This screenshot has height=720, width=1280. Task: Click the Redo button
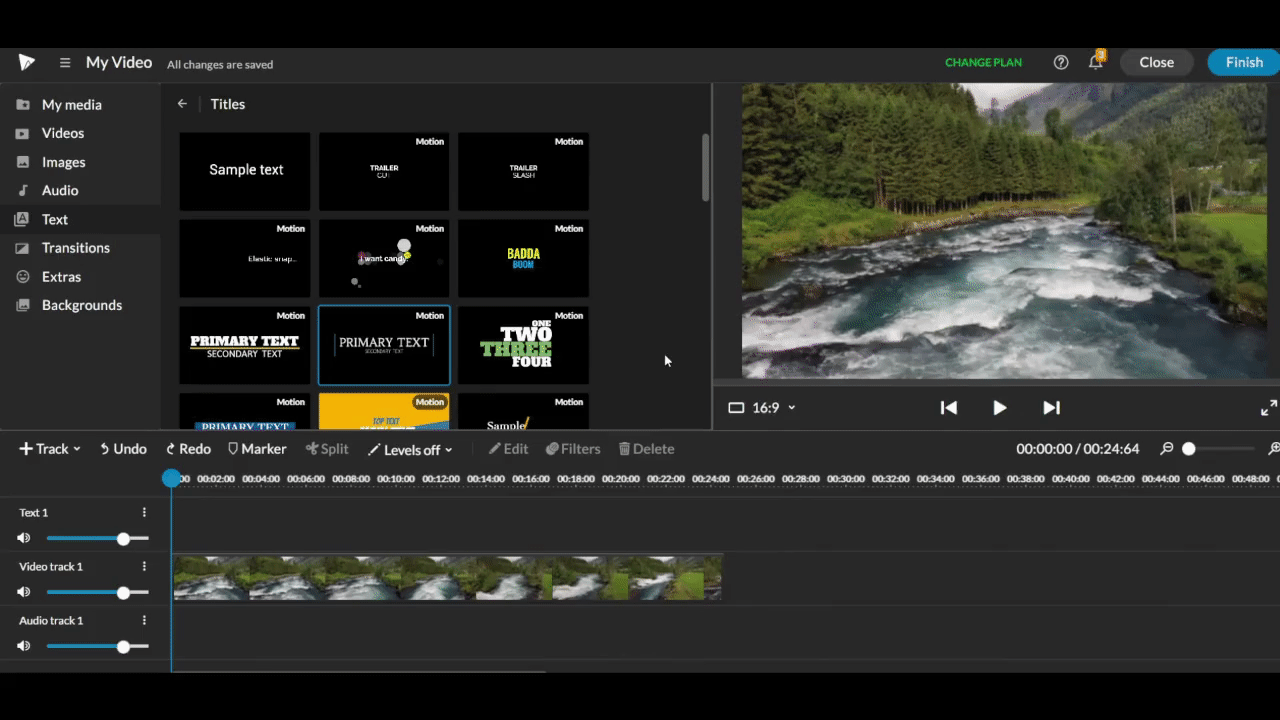coord(188,449)
